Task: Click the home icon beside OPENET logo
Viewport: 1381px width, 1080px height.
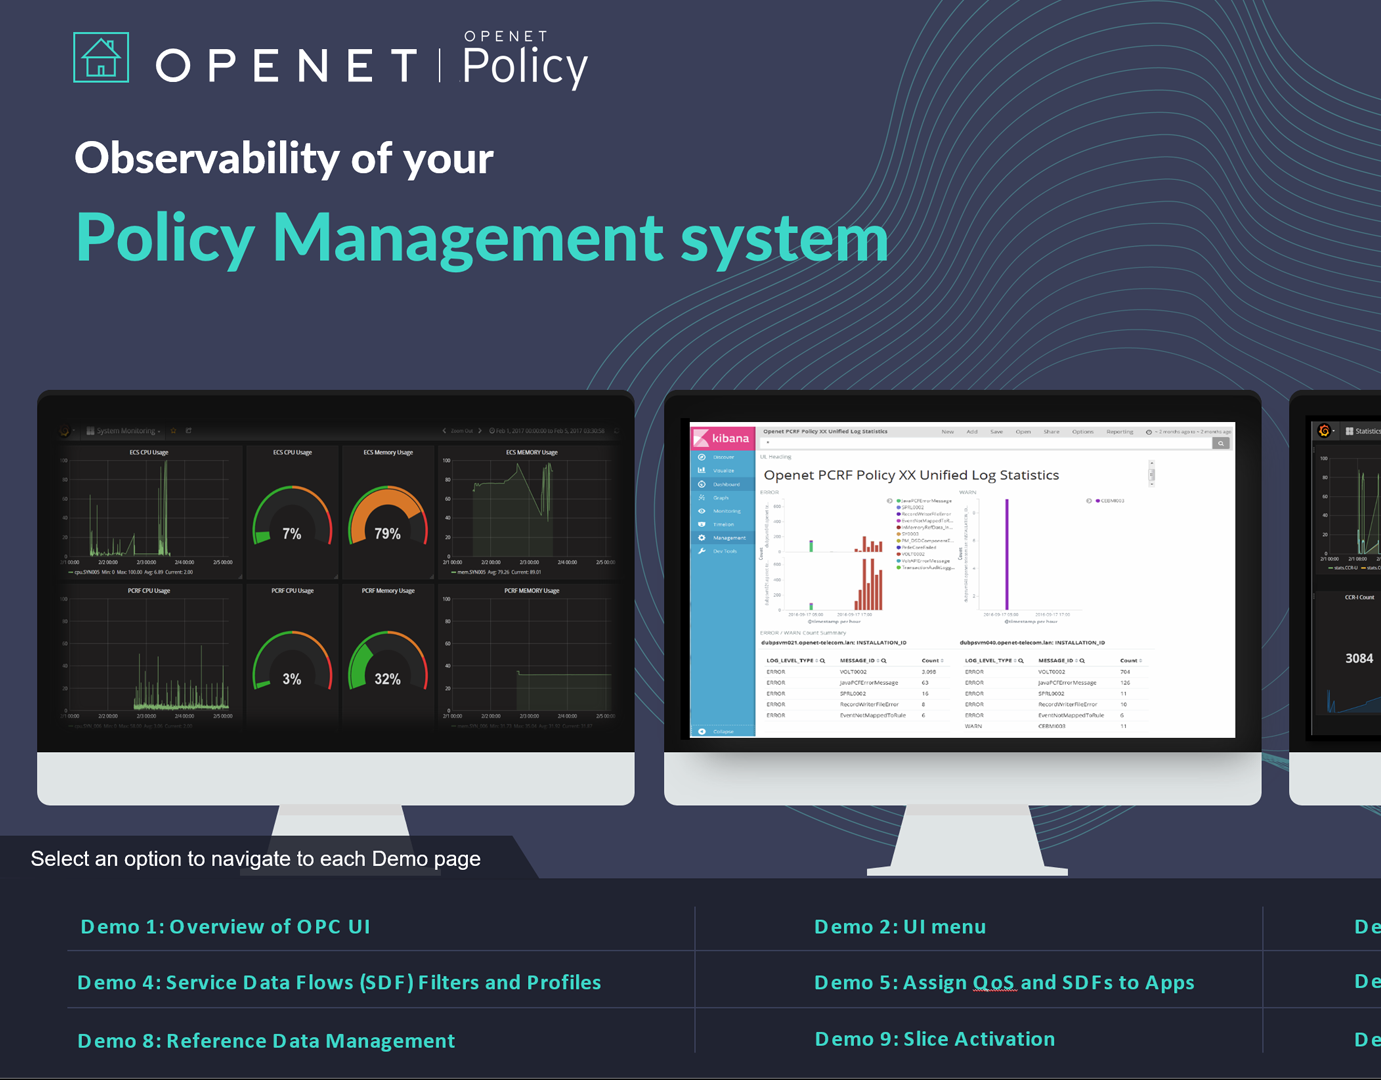Action: point(101,57)
